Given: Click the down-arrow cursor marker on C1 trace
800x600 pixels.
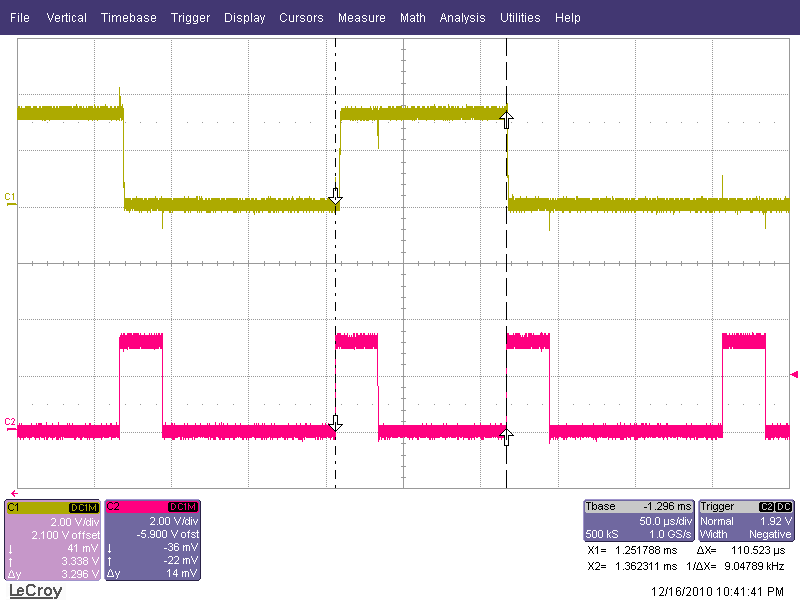Looking at the screenshot, I should pyautogui.click(x=335, y=196).
